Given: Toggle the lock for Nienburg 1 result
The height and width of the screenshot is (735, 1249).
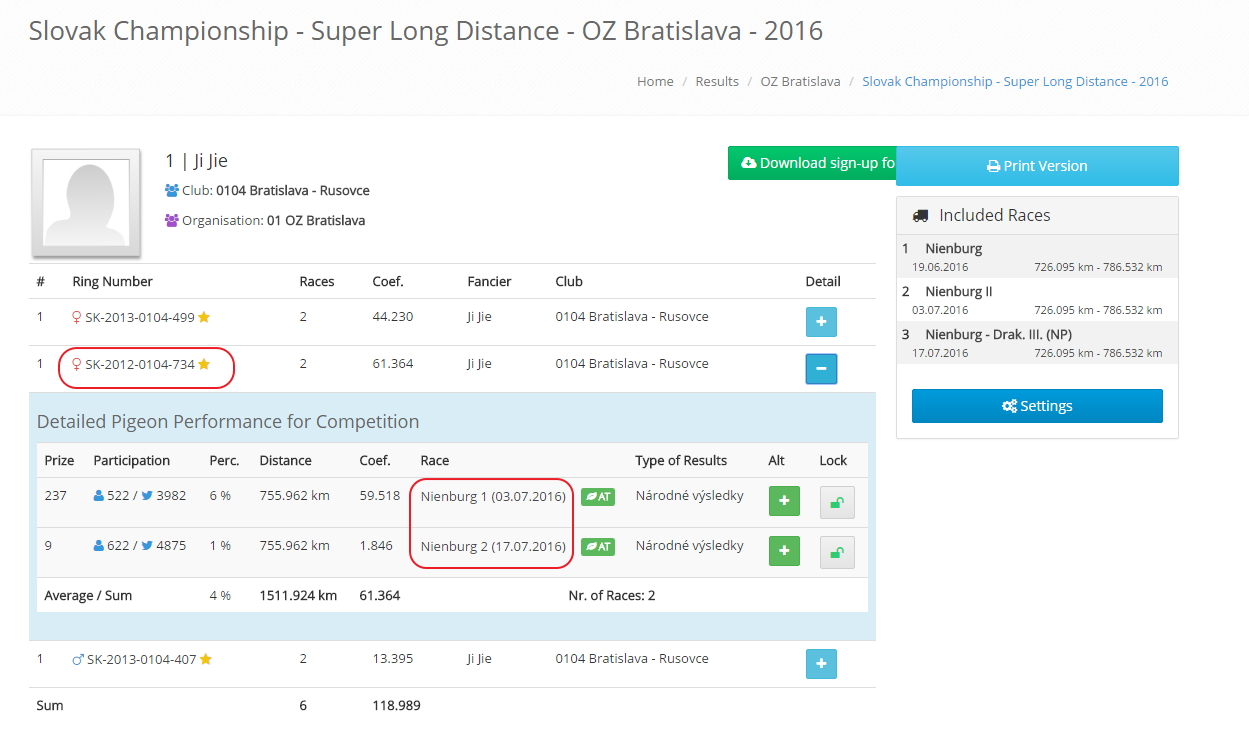Looking at the screenshot, I should 837,501.
